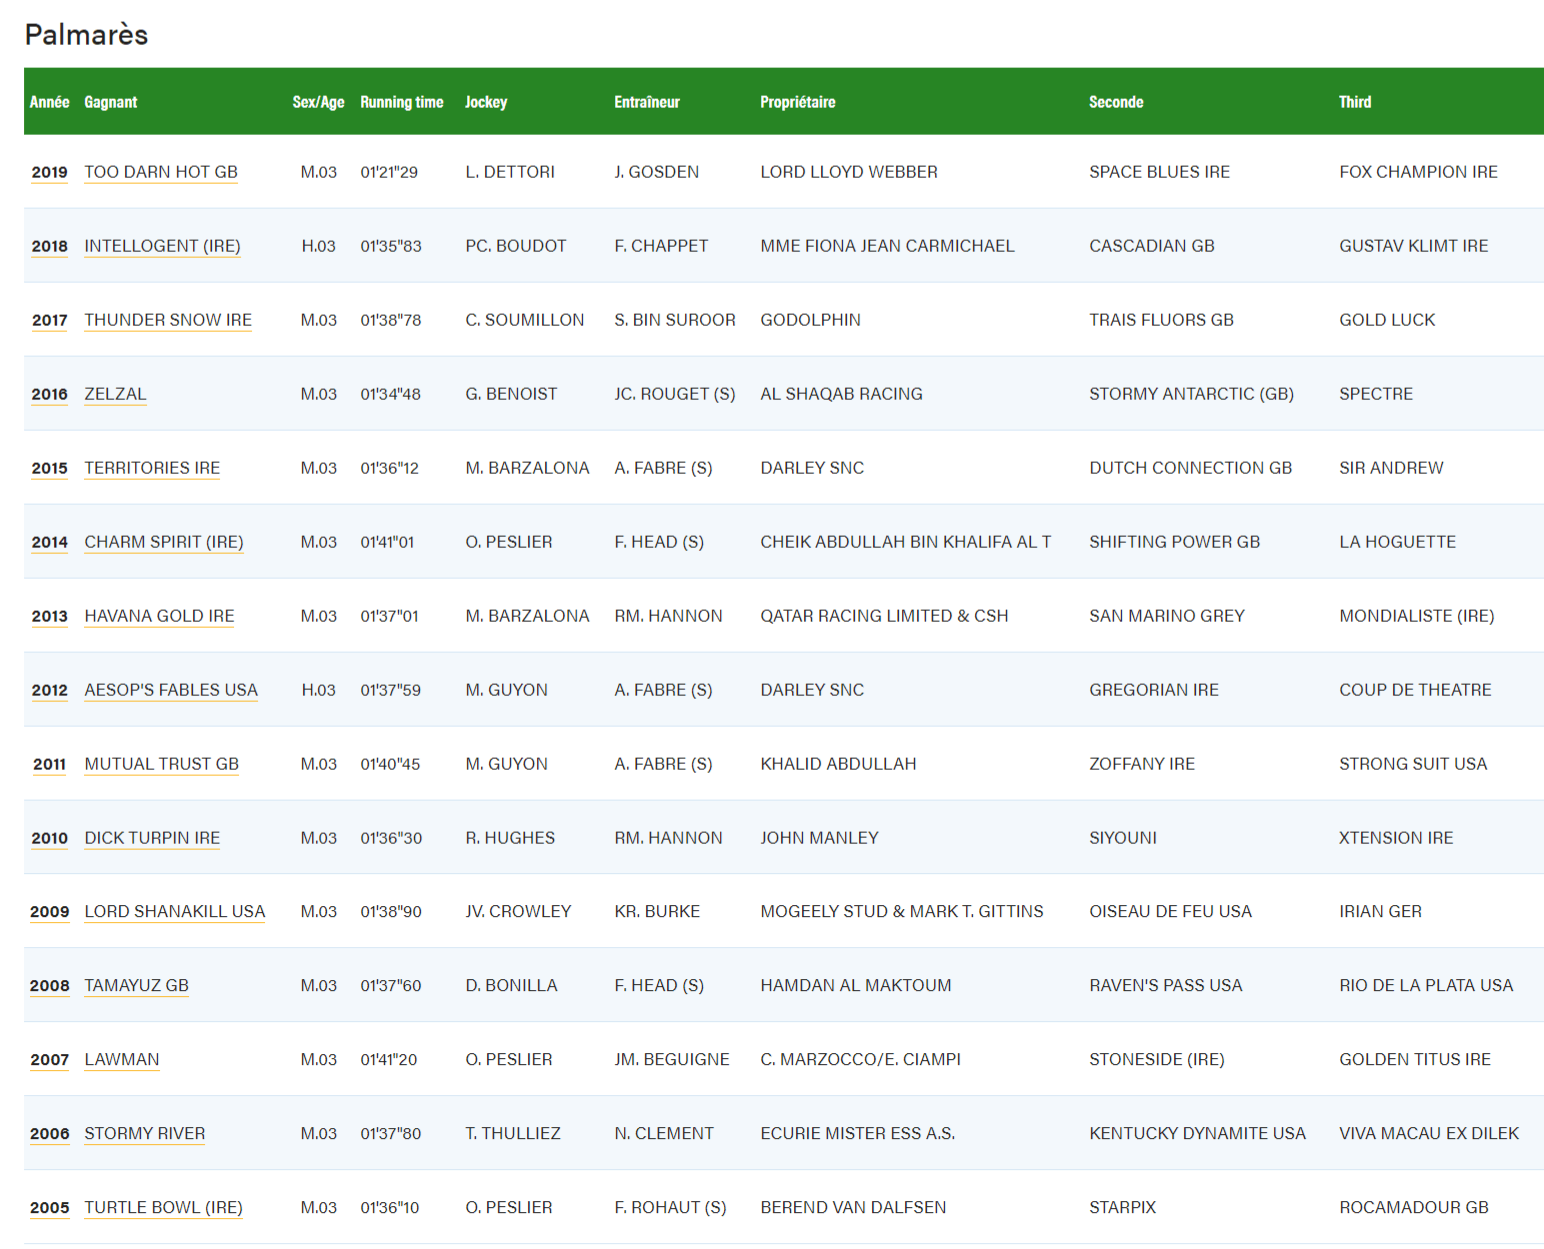Image resolution: width=1544 pixels, height=1249 pixels.
Task: Open the 2013 year link
Action: pyautogui.click(x=49, y=616)
